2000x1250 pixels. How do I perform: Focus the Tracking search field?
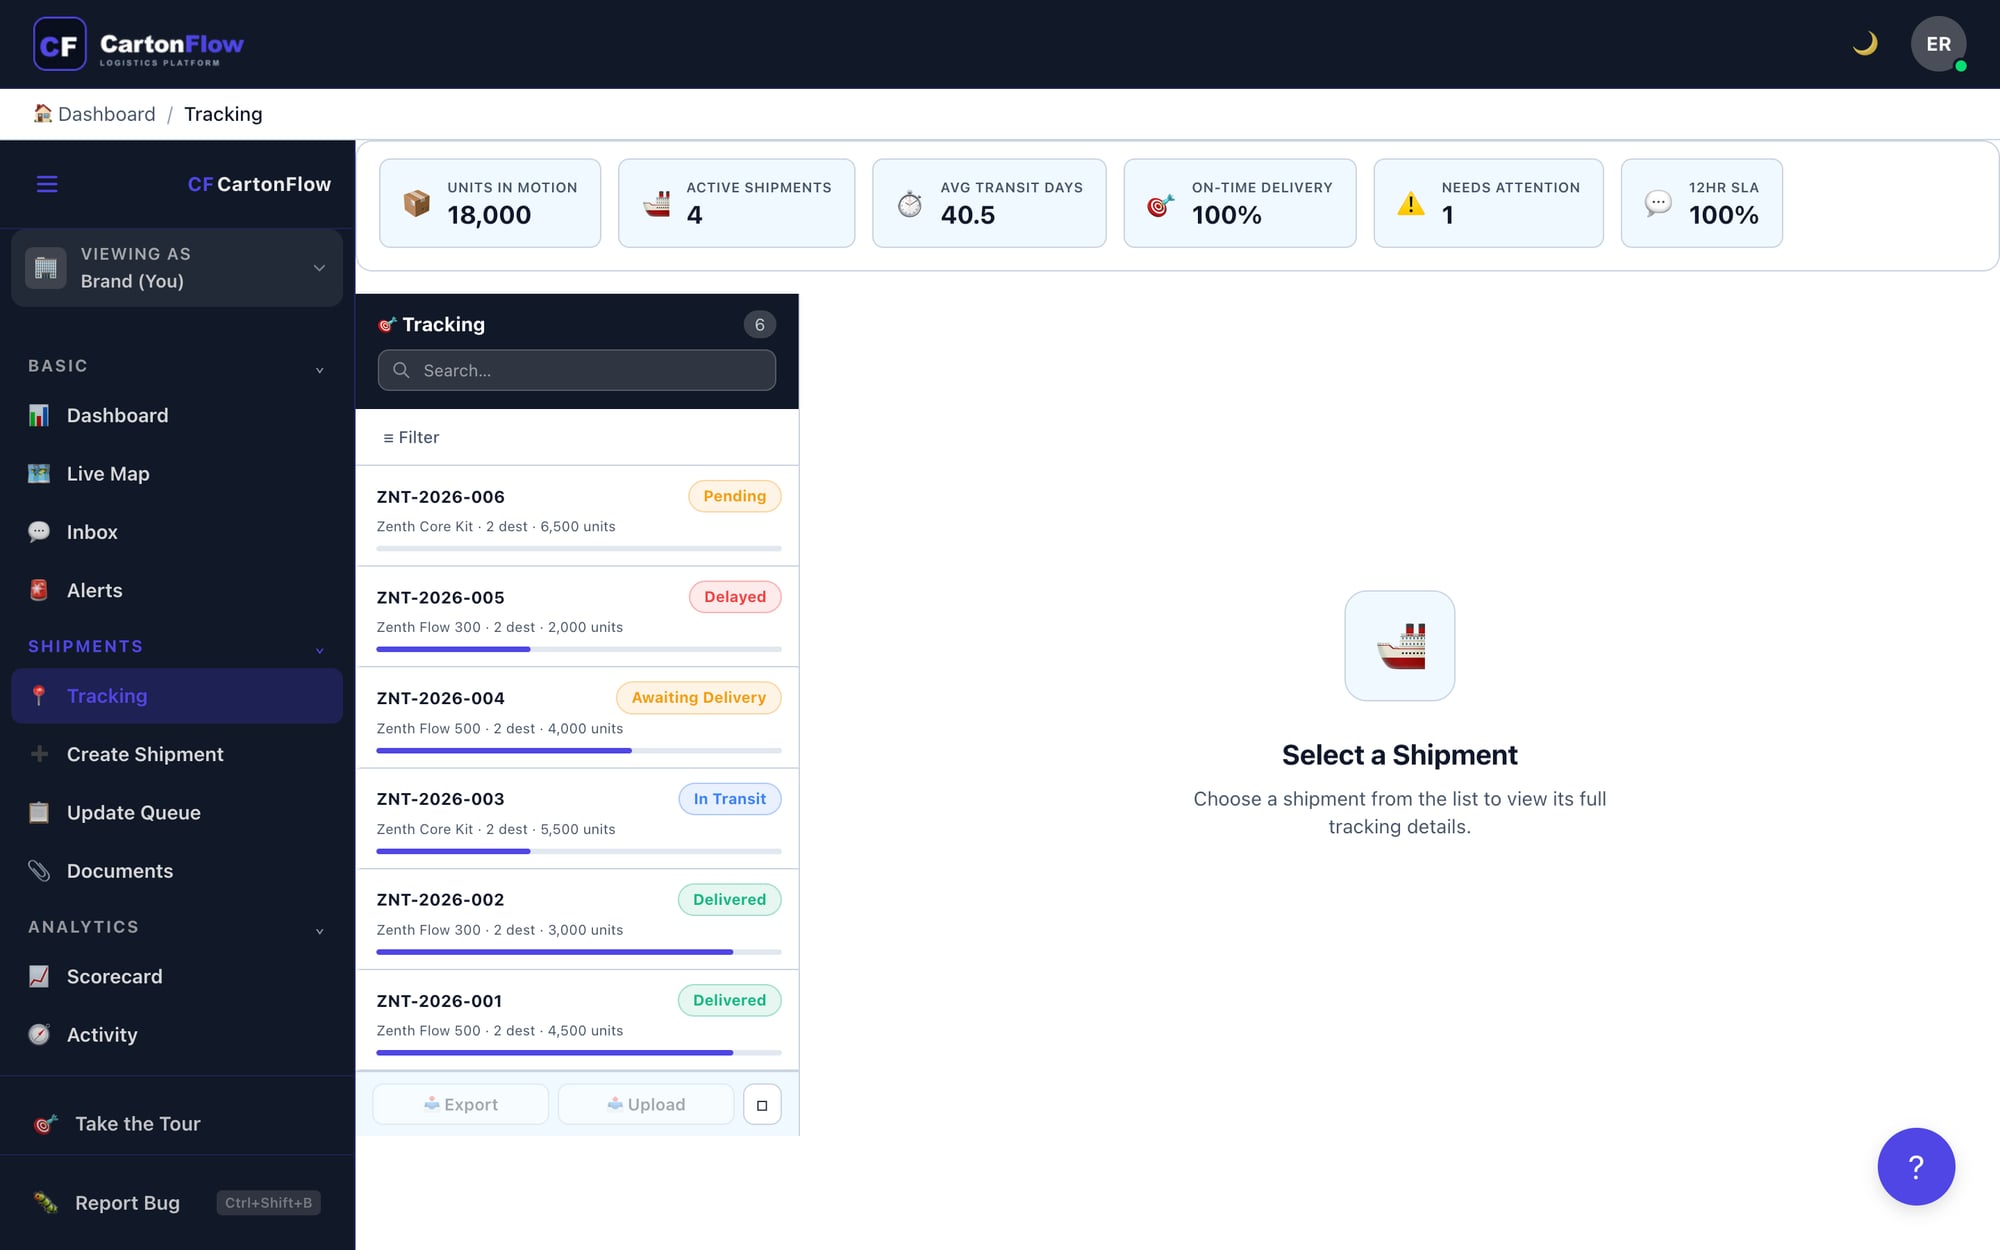click(x=590, y=370)
